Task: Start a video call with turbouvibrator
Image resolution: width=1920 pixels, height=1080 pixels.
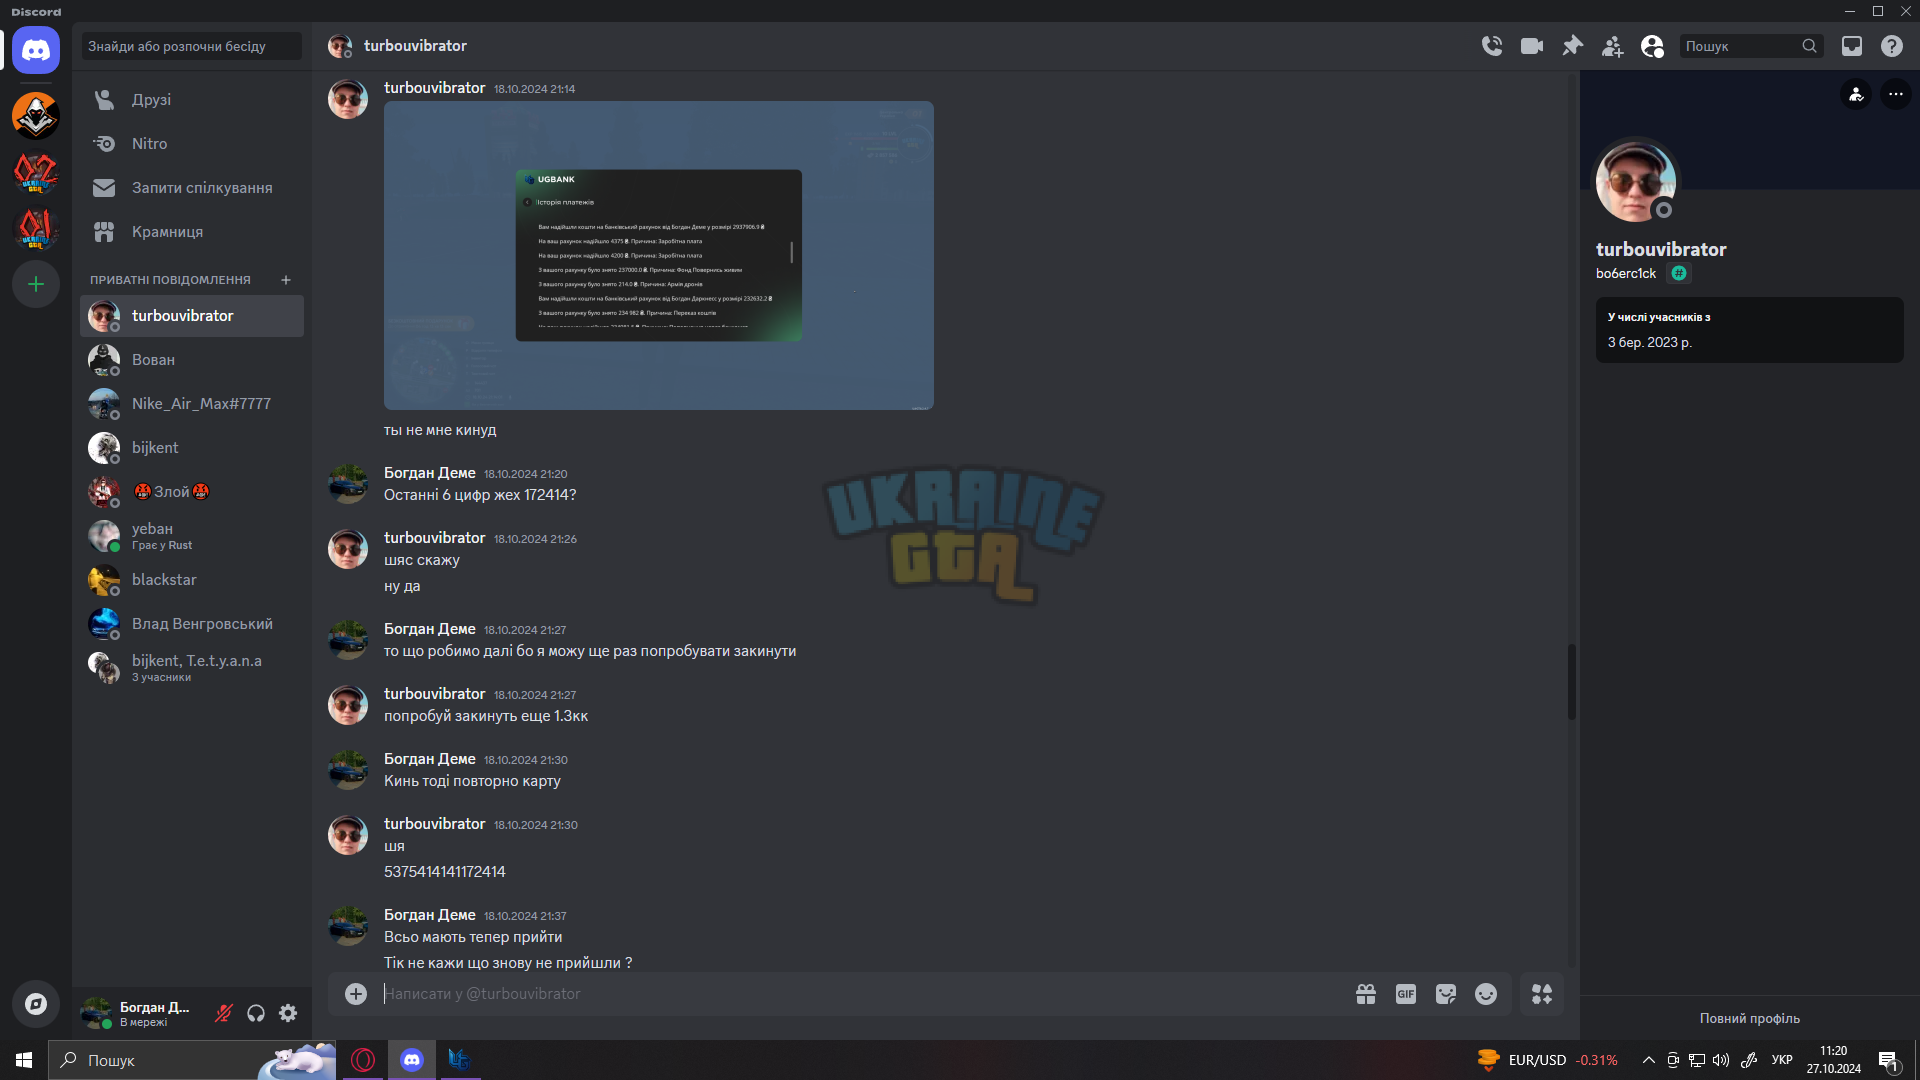Action: click(1532, 46)
